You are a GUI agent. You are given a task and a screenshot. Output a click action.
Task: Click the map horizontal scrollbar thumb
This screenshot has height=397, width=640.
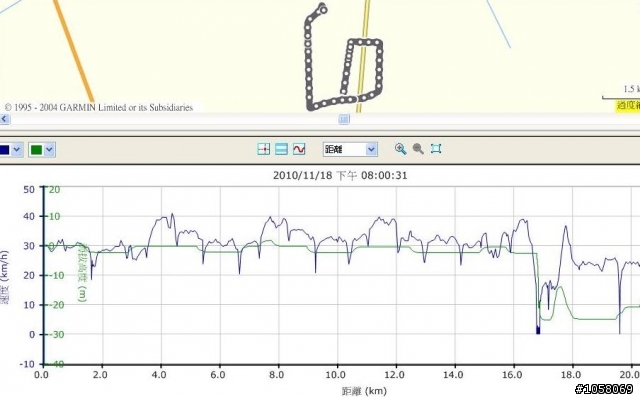point(344,119)
